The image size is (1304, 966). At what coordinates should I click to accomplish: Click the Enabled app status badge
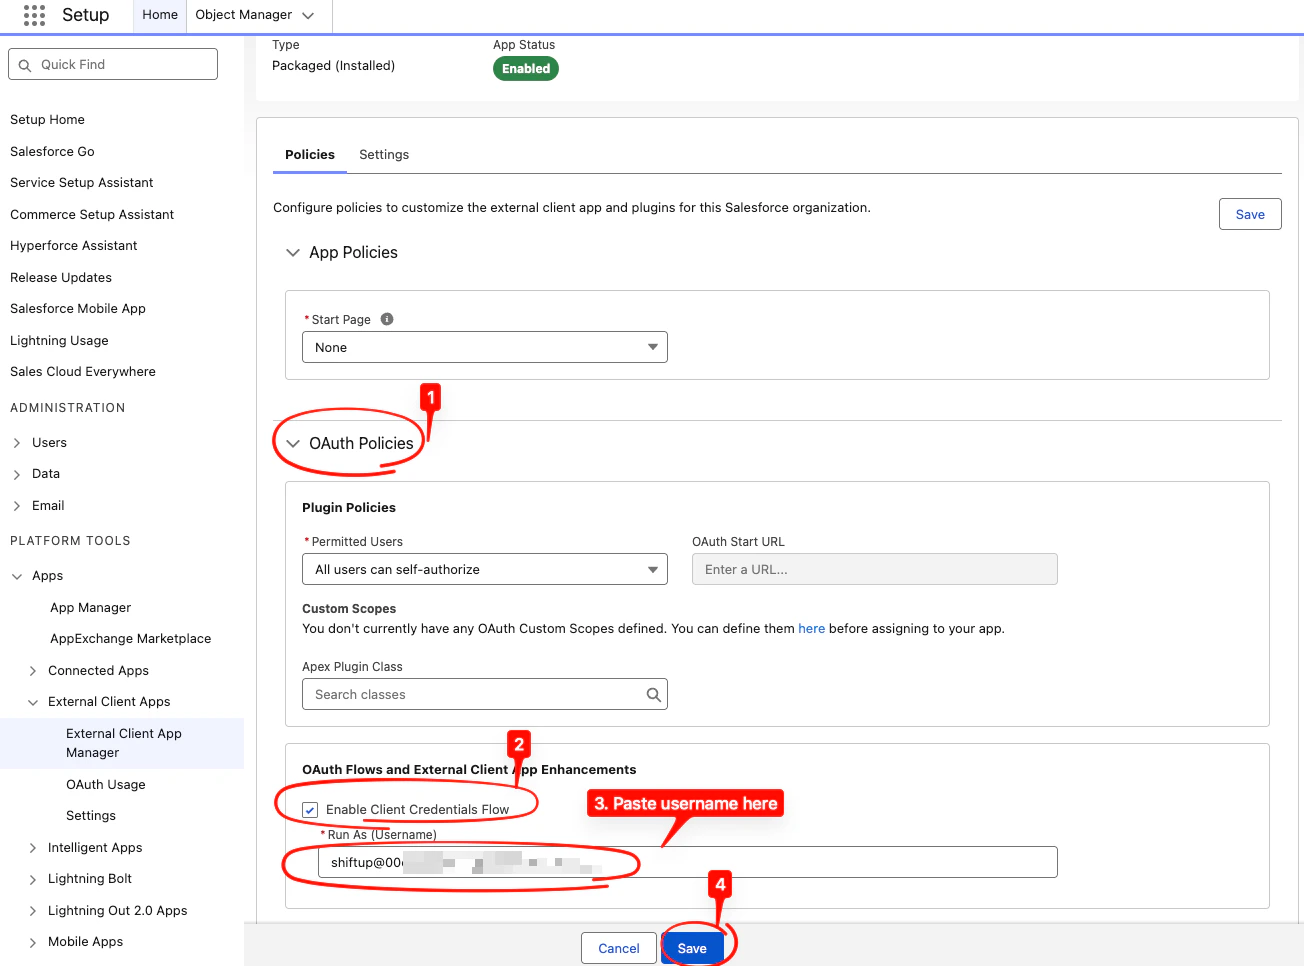526,69
